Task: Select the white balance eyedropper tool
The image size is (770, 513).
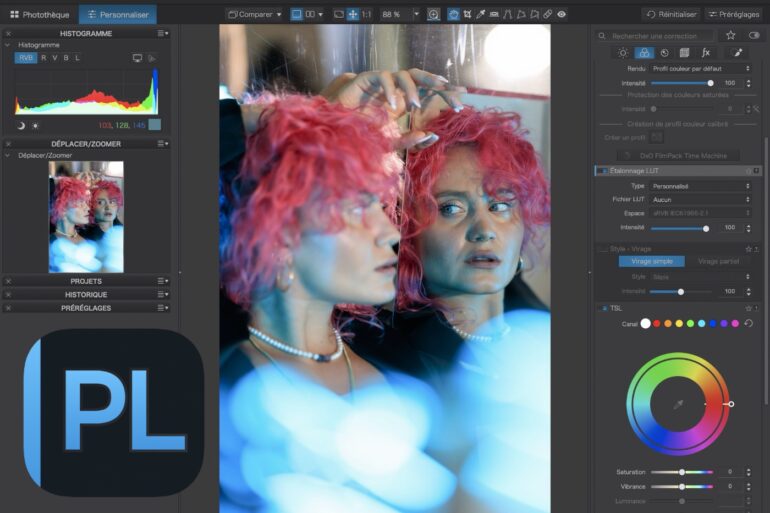Action: pyautogui.click(x=482, y=15)
